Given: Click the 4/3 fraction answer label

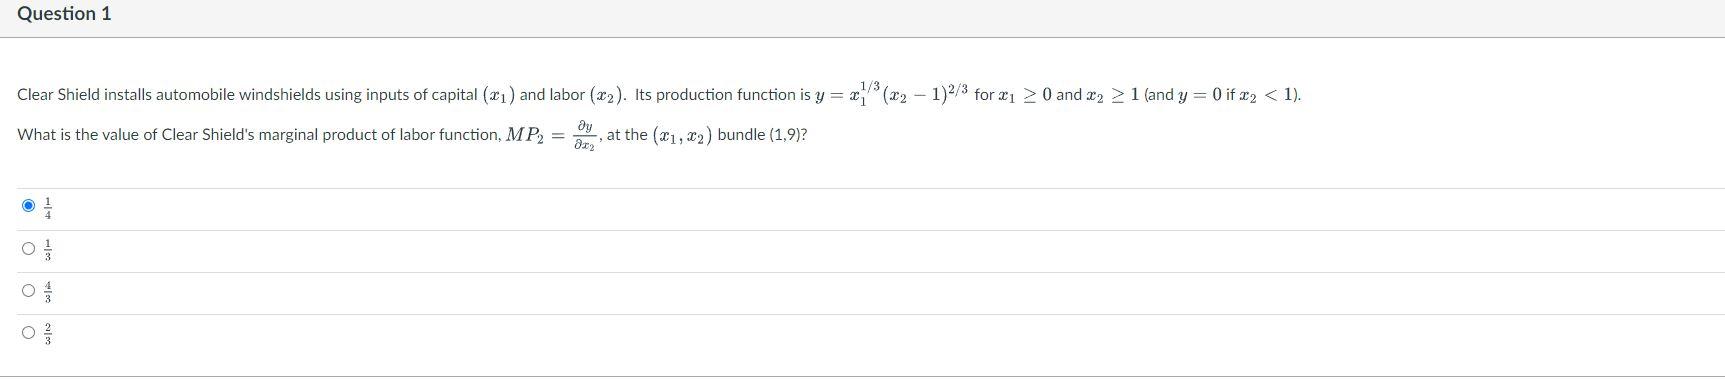Looking at the screenshot, I should coord(47,292).
